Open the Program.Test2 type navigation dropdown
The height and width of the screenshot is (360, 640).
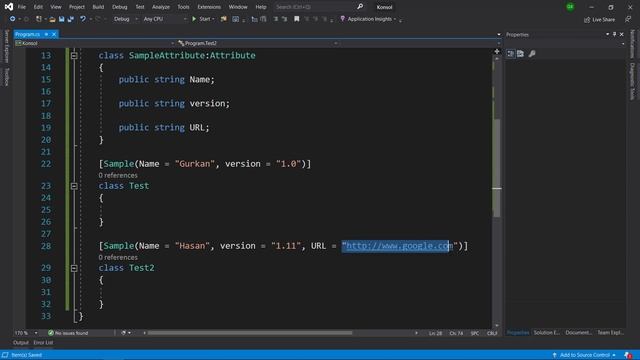(x=258, y=43)
